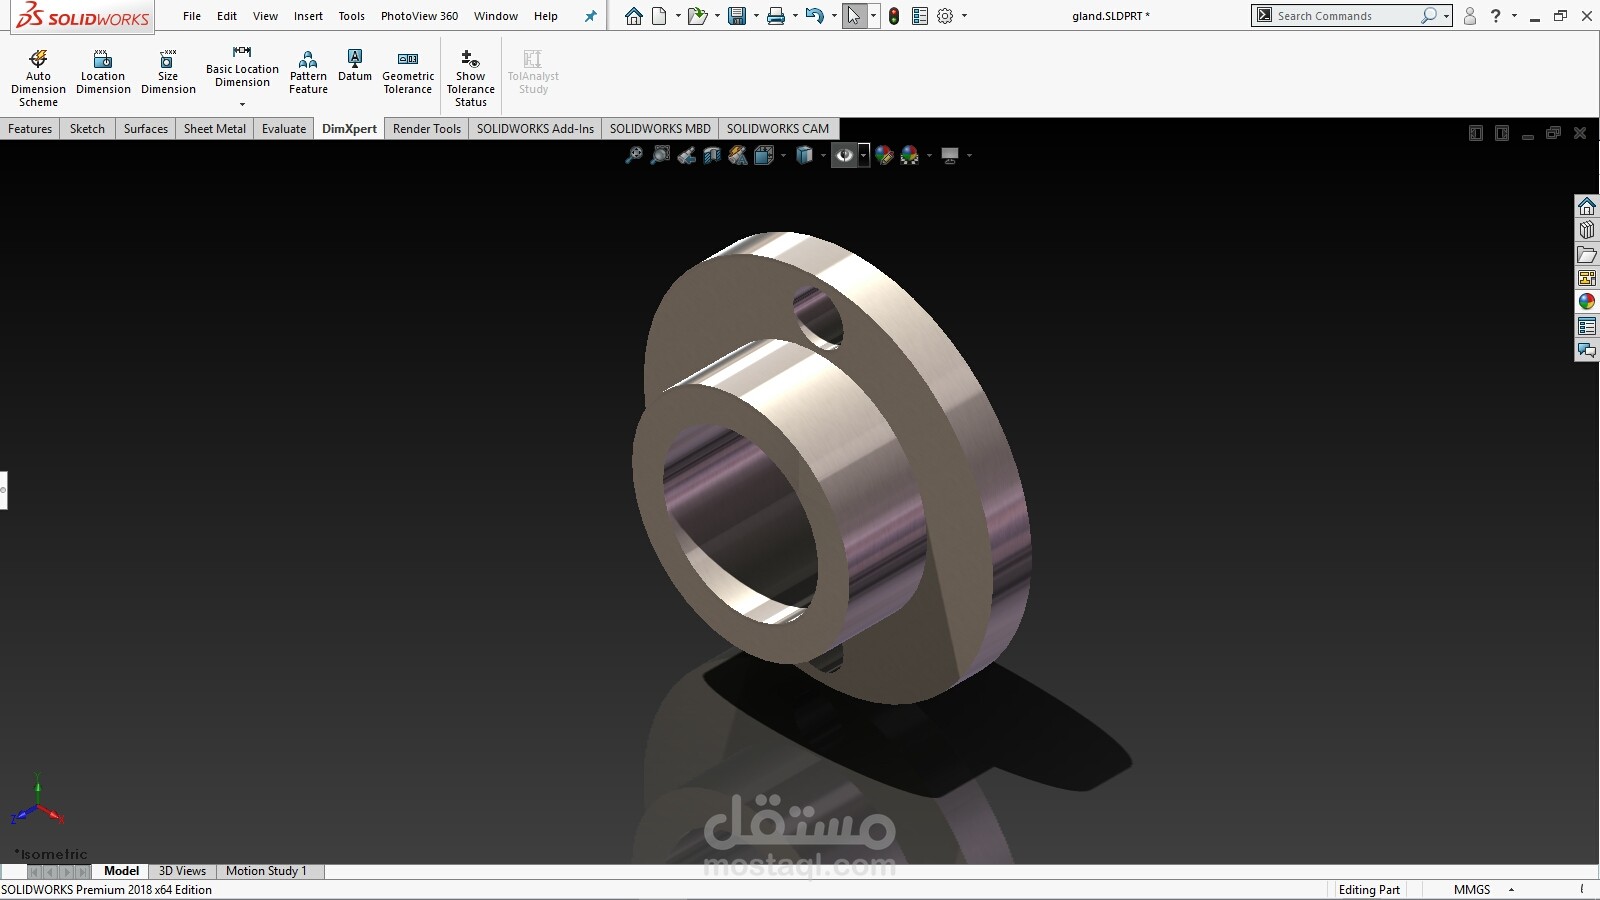Image resolution: width=1600 pixels, height=900 pixels.
Task: Switch to Previous View
Action: click(x=686, y=155)
